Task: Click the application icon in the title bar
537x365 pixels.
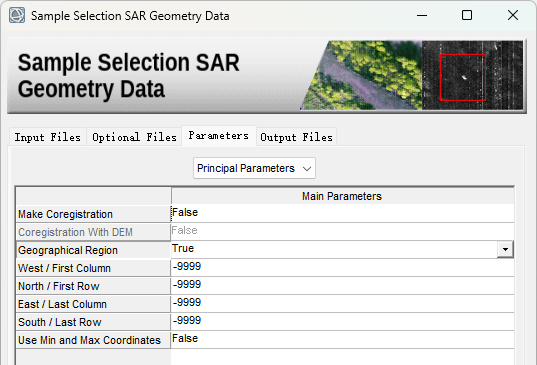Action: click(17, 15)
